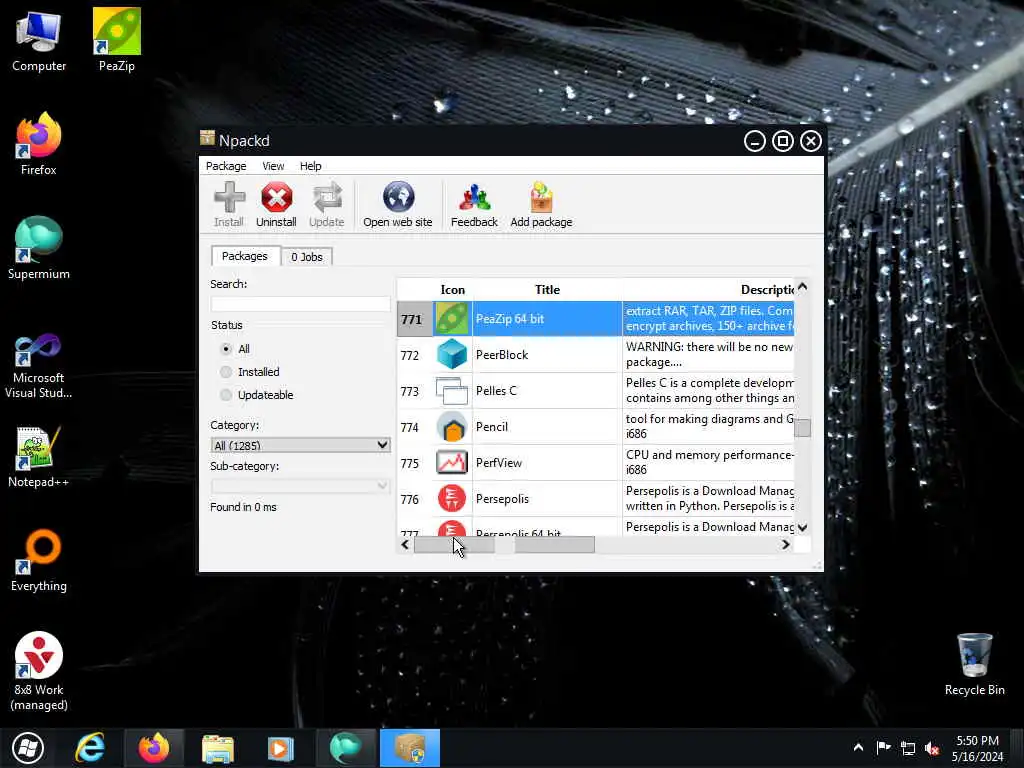The width and height of the screenshot is (1024, 768).
Task: Expand the Category dropdown All (1285)
Action: click(300, 445)
